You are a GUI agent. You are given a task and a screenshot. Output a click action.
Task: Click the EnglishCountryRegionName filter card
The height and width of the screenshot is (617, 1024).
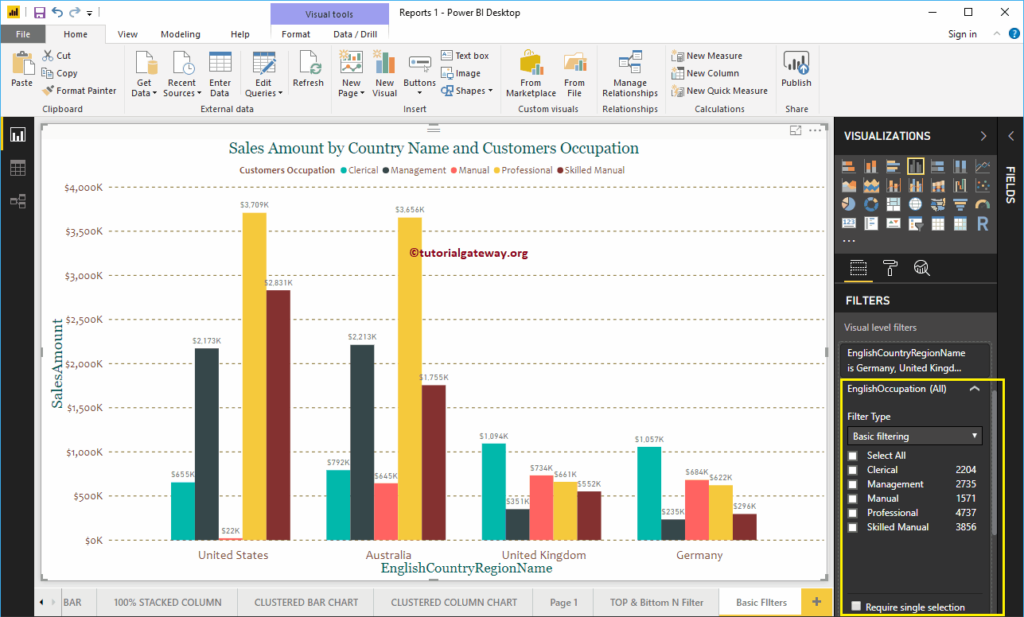[914, 360]
